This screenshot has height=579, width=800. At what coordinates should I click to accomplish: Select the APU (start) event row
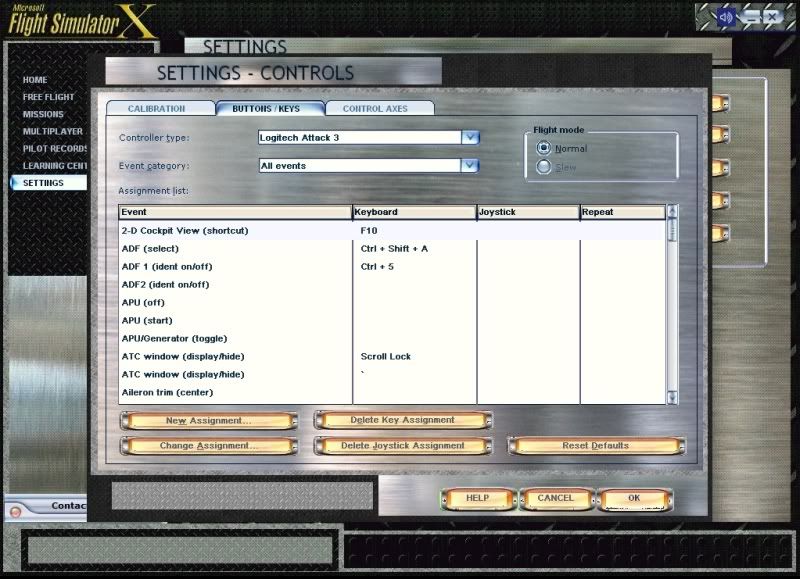[392, 320]
